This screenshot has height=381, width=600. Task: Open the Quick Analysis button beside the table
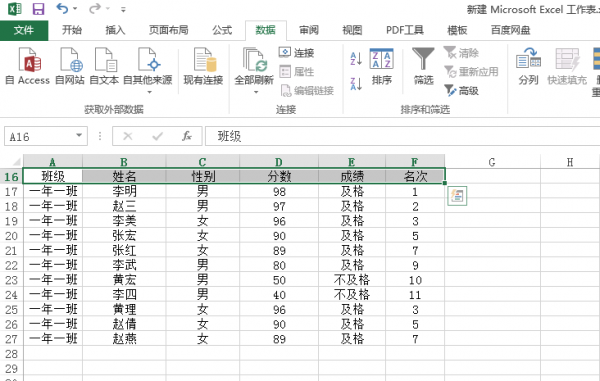pos(457,196)
